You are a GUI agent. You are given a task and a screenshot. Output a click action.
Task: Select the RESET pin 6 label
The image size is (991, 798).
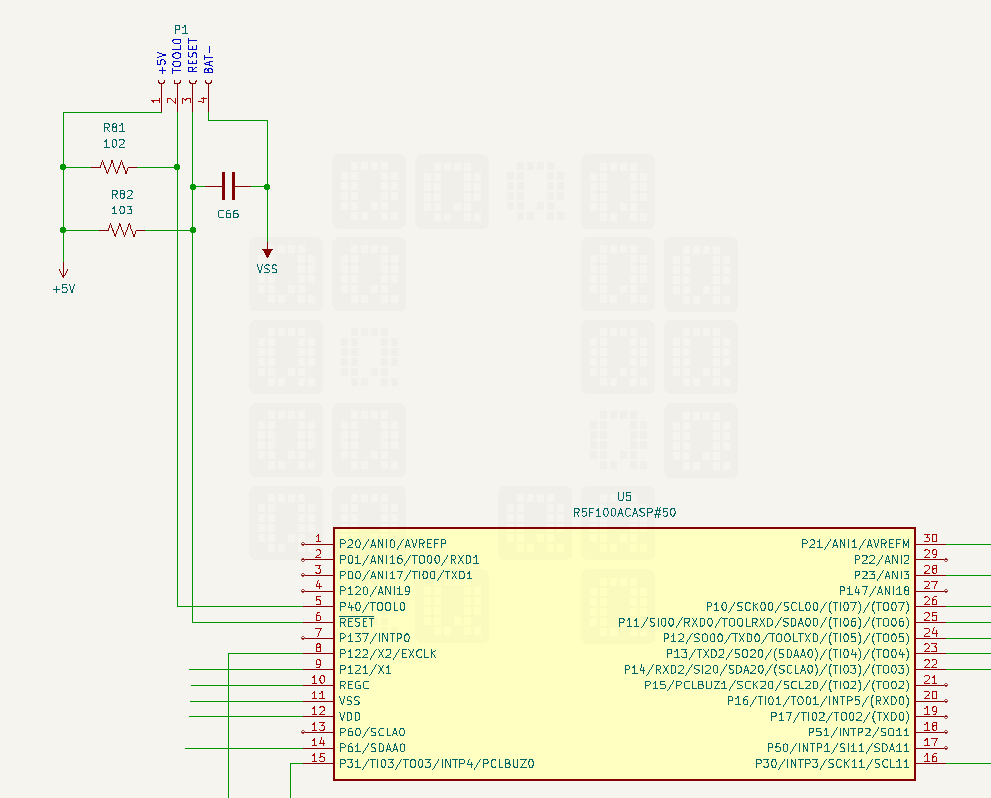(356, 622)
